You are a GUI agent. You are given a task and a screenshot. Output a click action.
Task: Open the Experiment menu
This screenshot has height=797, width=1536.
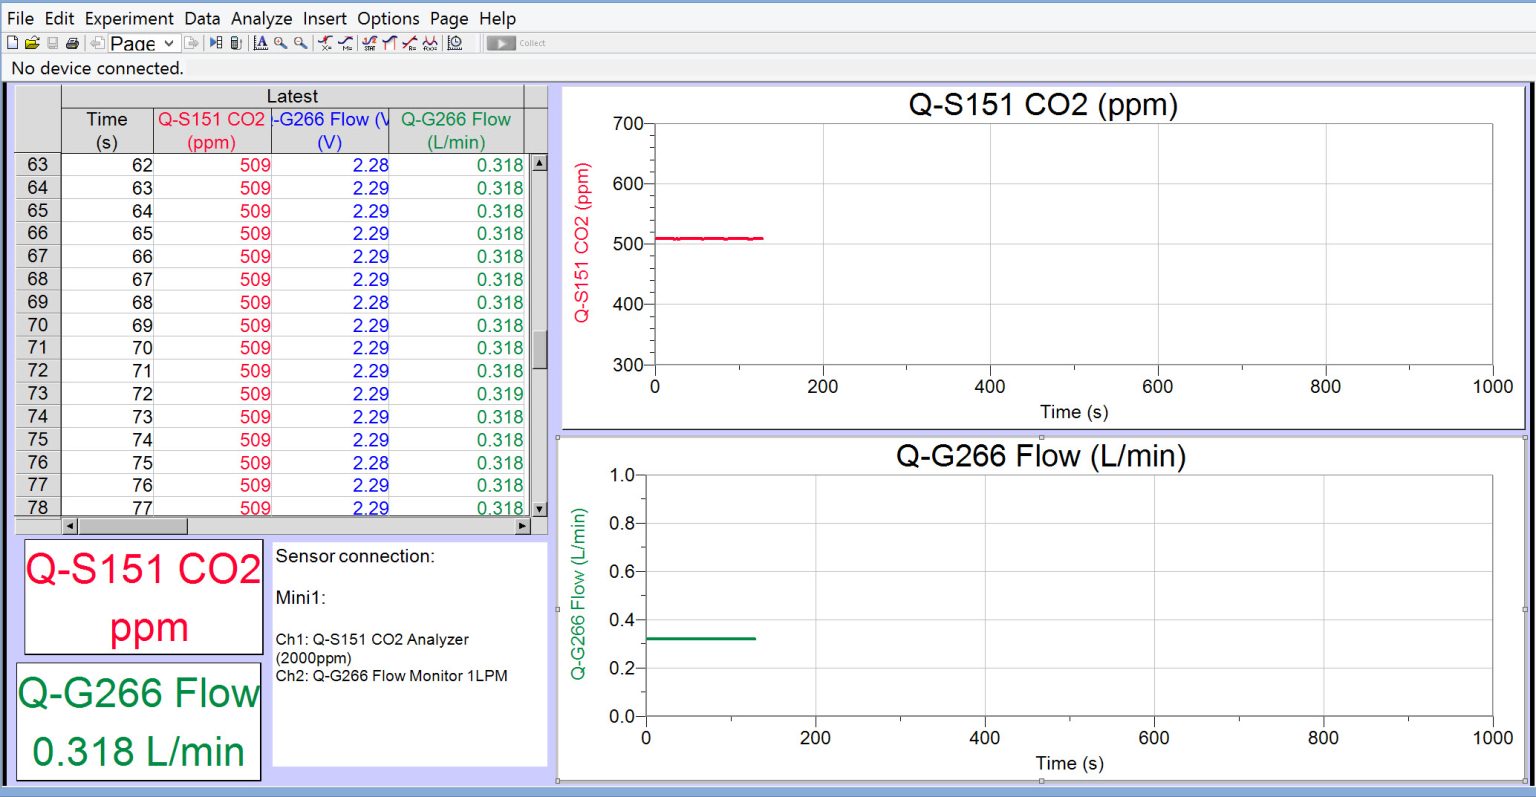[x=129, y=18]
